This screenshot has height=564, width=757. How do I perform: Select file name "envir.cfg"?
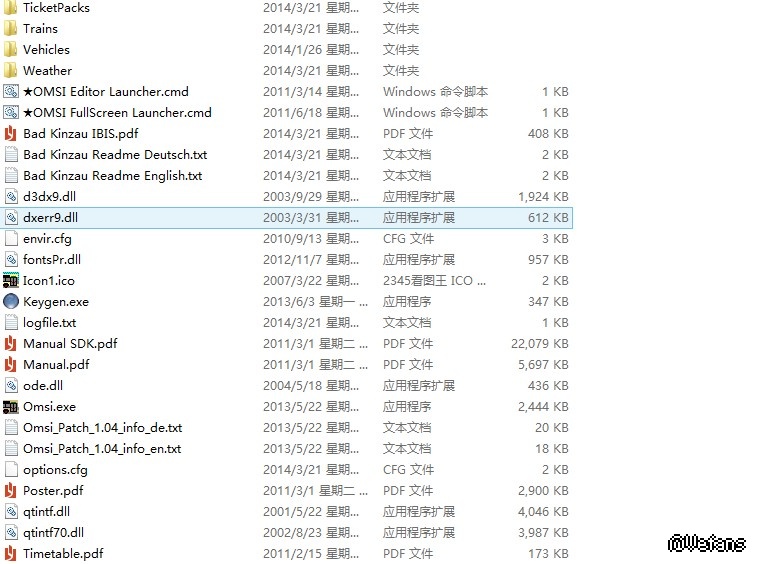tap(47, 239)
